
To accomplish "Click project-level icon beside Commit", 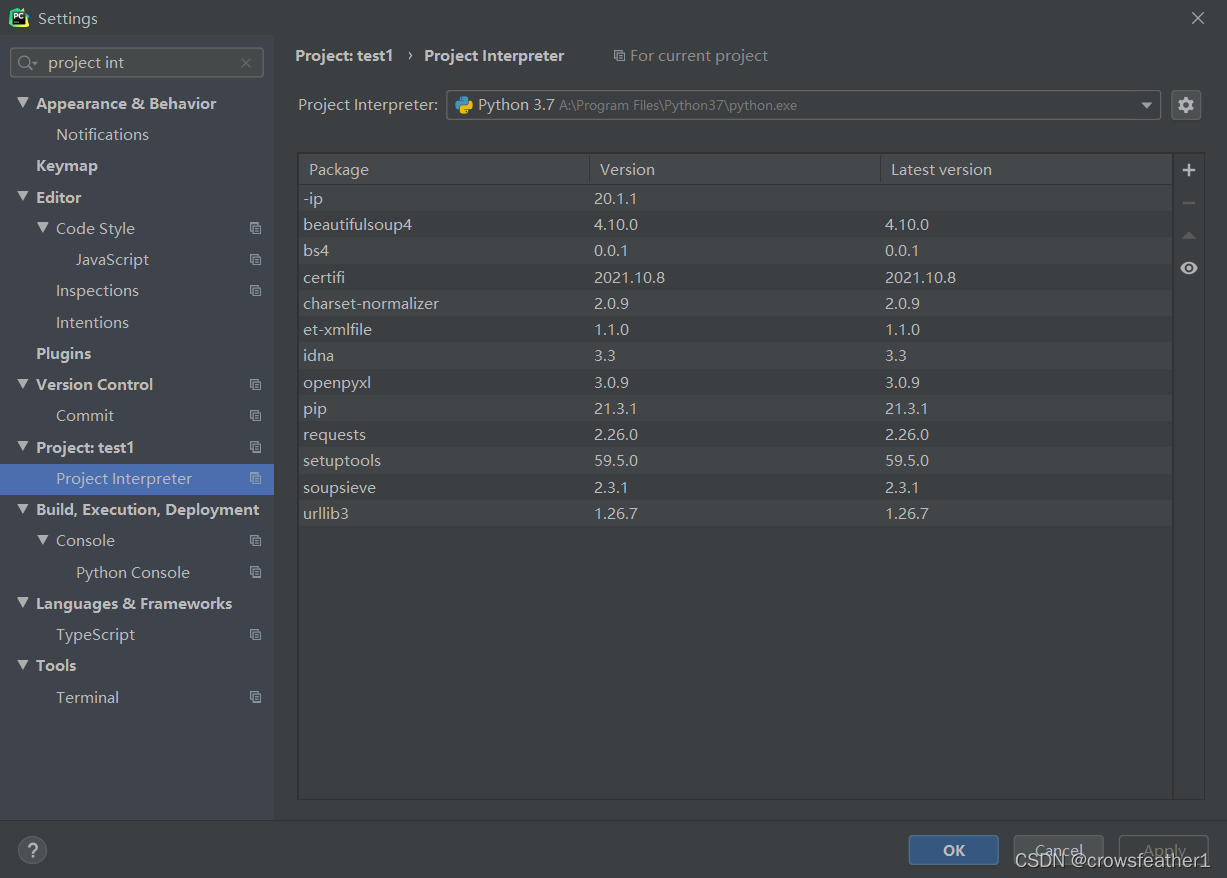I will (255, 416).
